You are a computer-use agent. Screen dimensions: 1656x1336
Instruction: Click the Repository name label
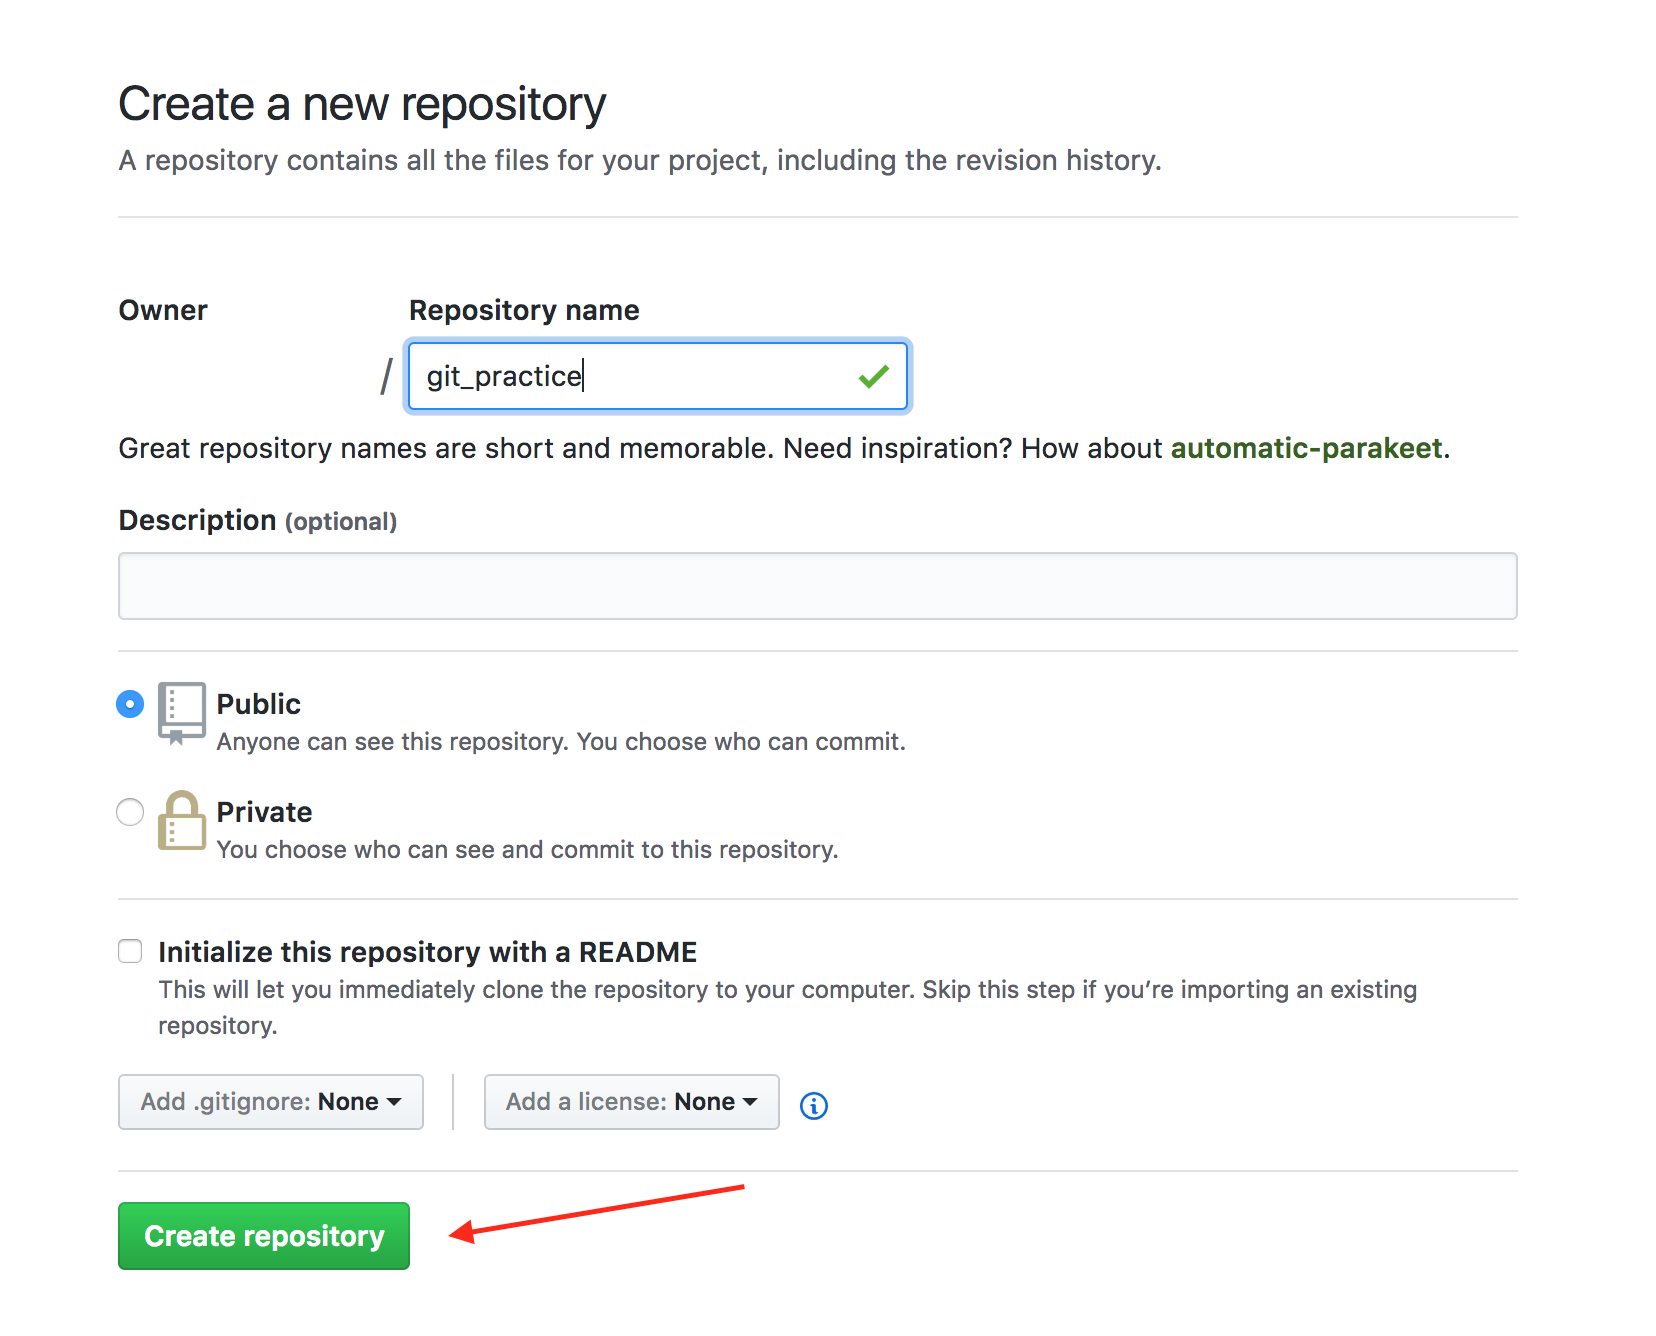[x=524, y=310]
